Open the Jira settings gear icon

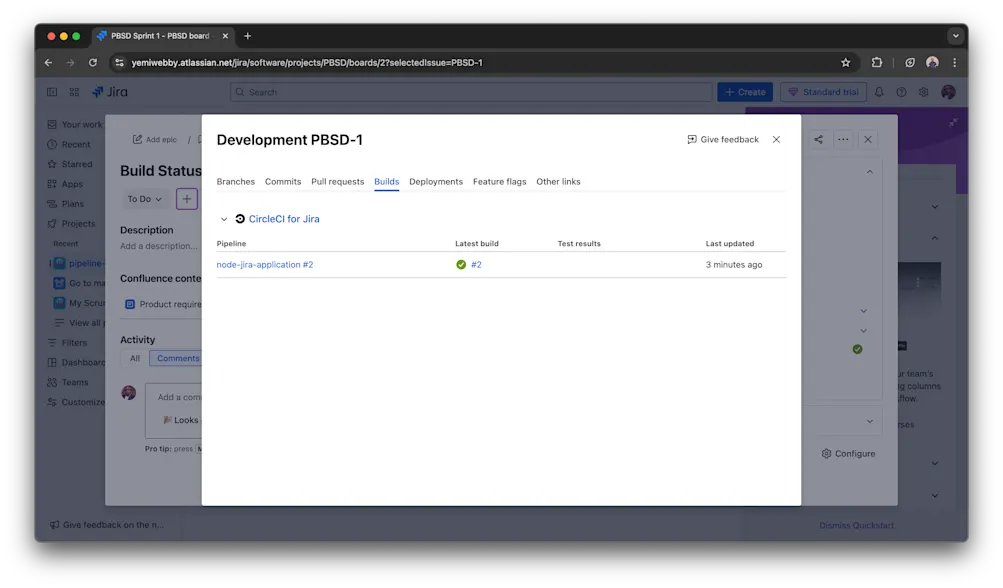[923, 92]
